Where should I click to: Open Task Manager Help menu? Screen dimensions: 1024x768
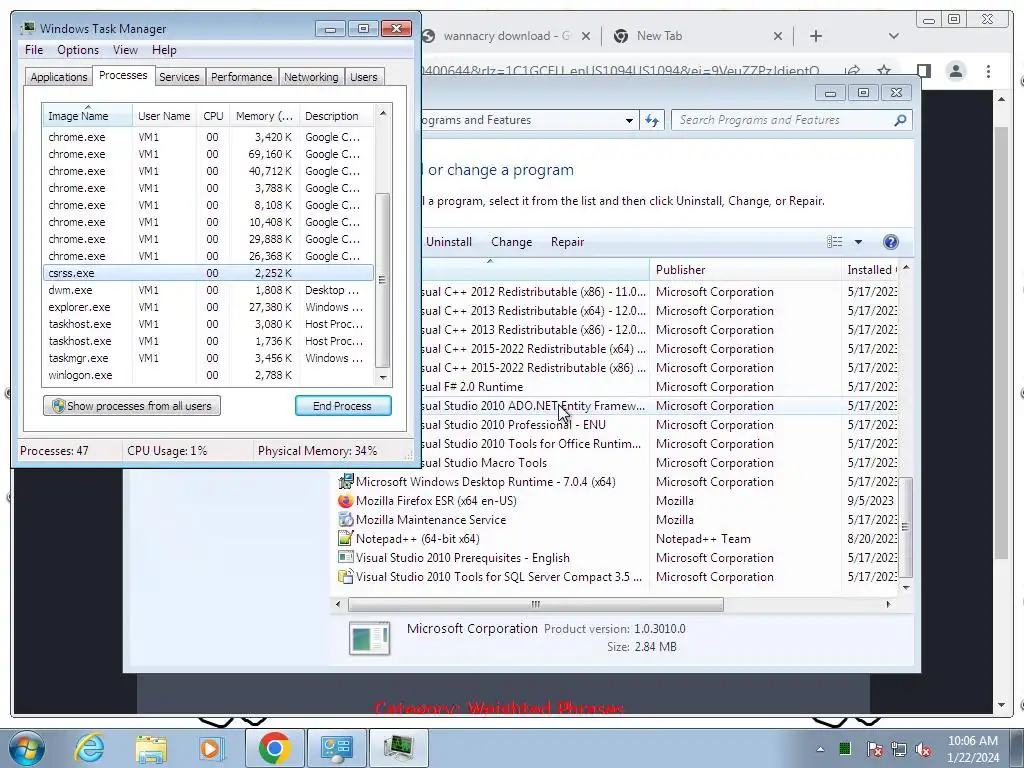[x=164, y=50]
